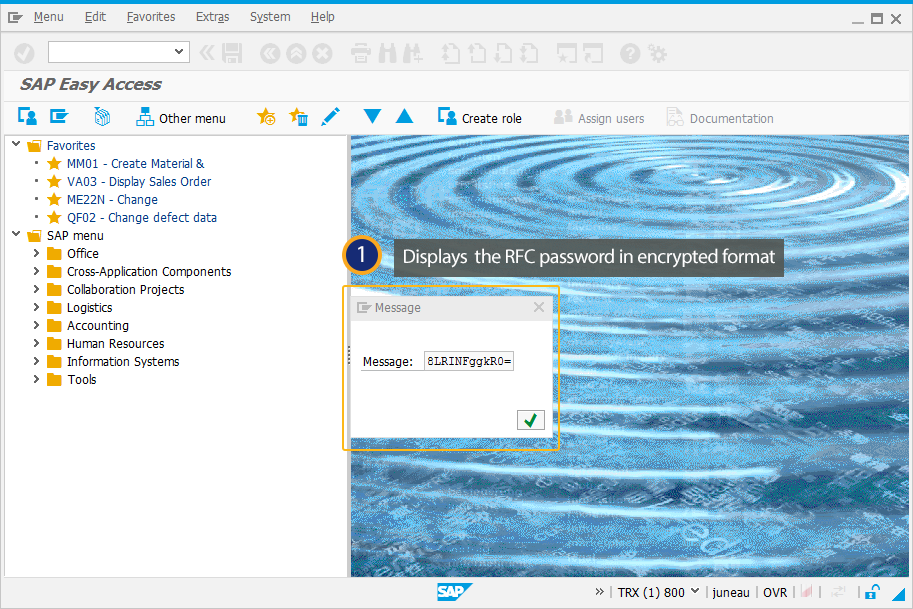The width and height of the screenshot is (913, 609).
Task: Open the Extras menu
Action: 213,17
